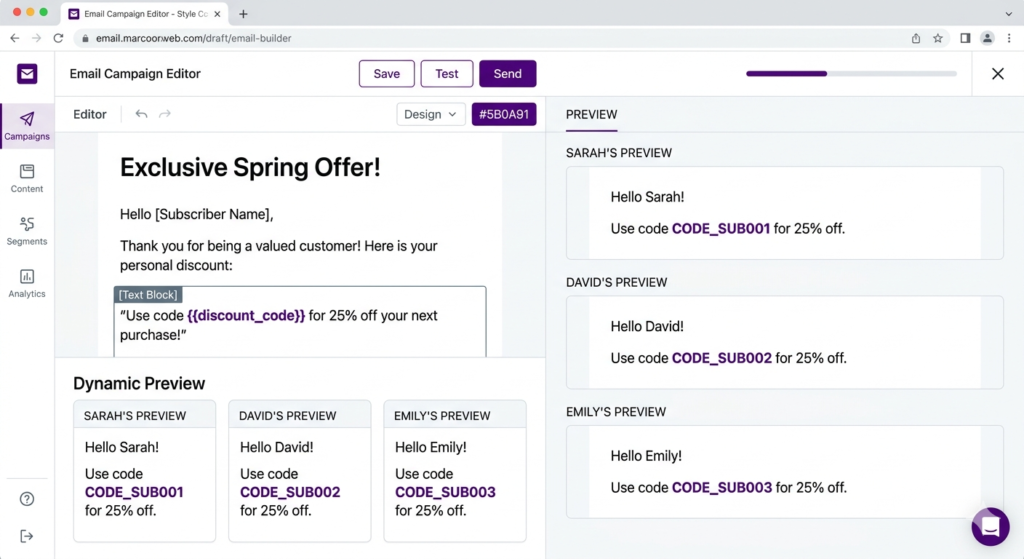Screen dimensions: 1024x559
Task: Open the Campaigns sidebar section
Action: pos(27,126)
